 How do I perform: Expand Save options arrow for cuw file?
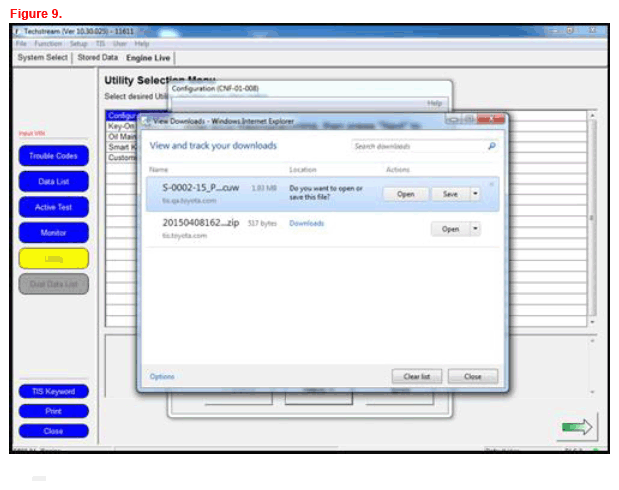475,194
